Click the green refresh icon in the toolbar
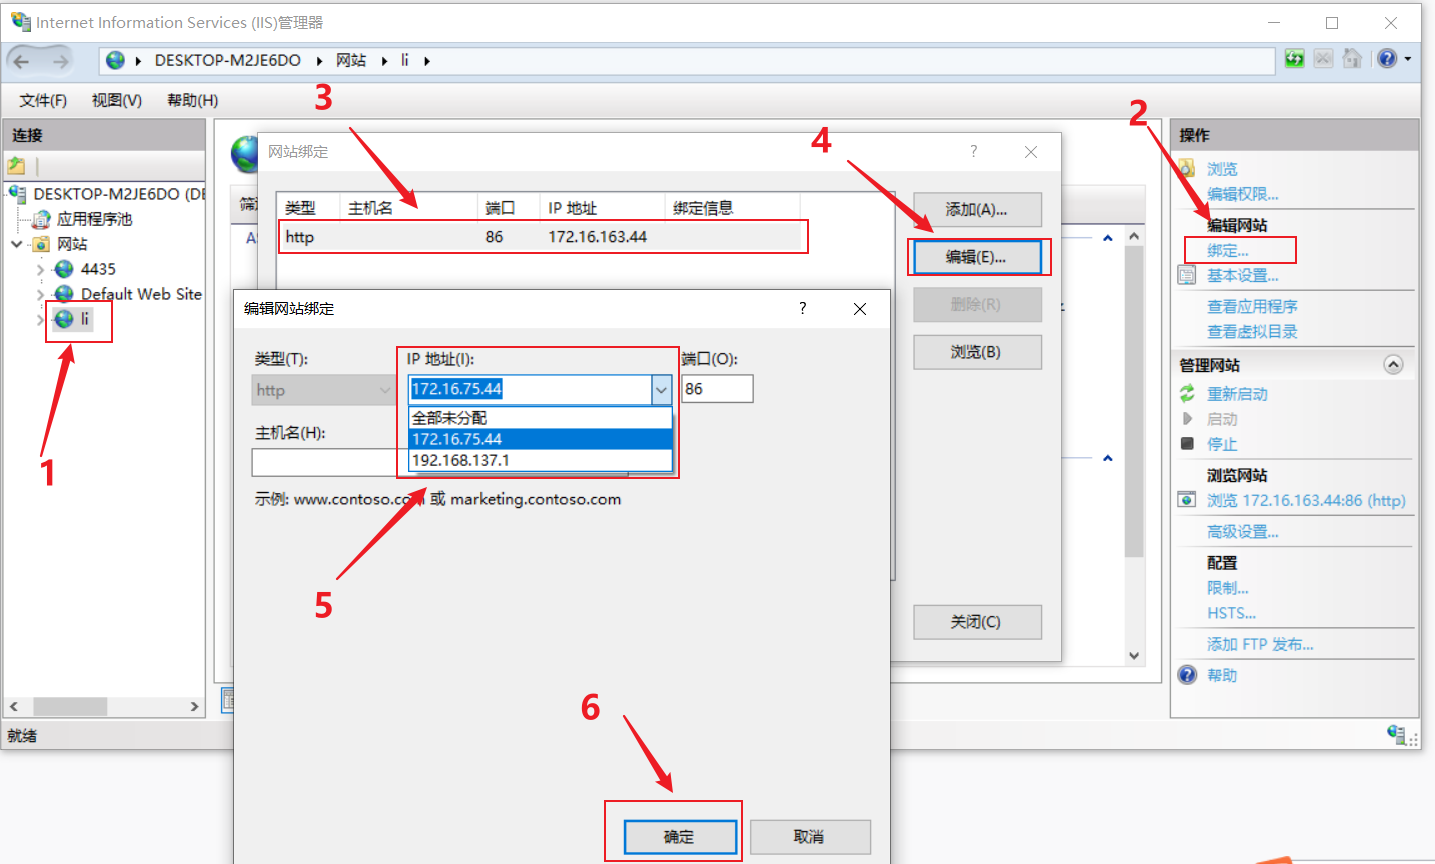Screen dimensions: 1435x864 point(1294,58)
